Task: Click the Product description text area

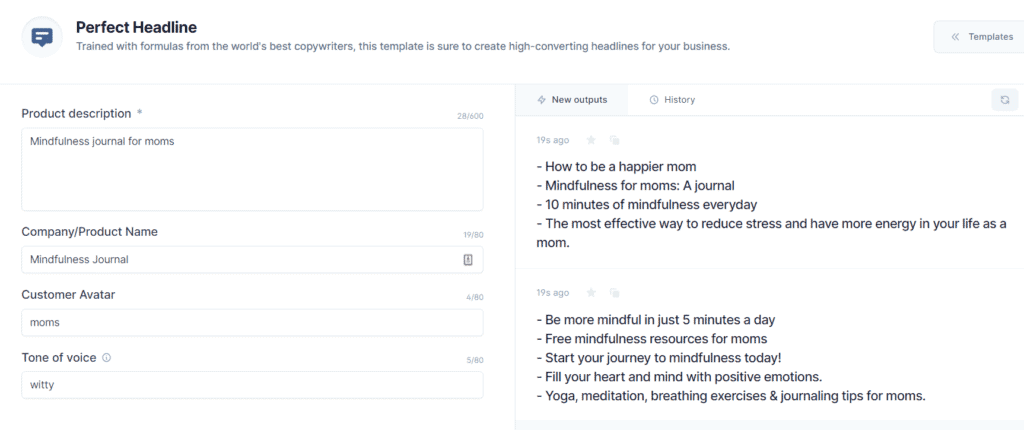Action: tap(252, 169)
